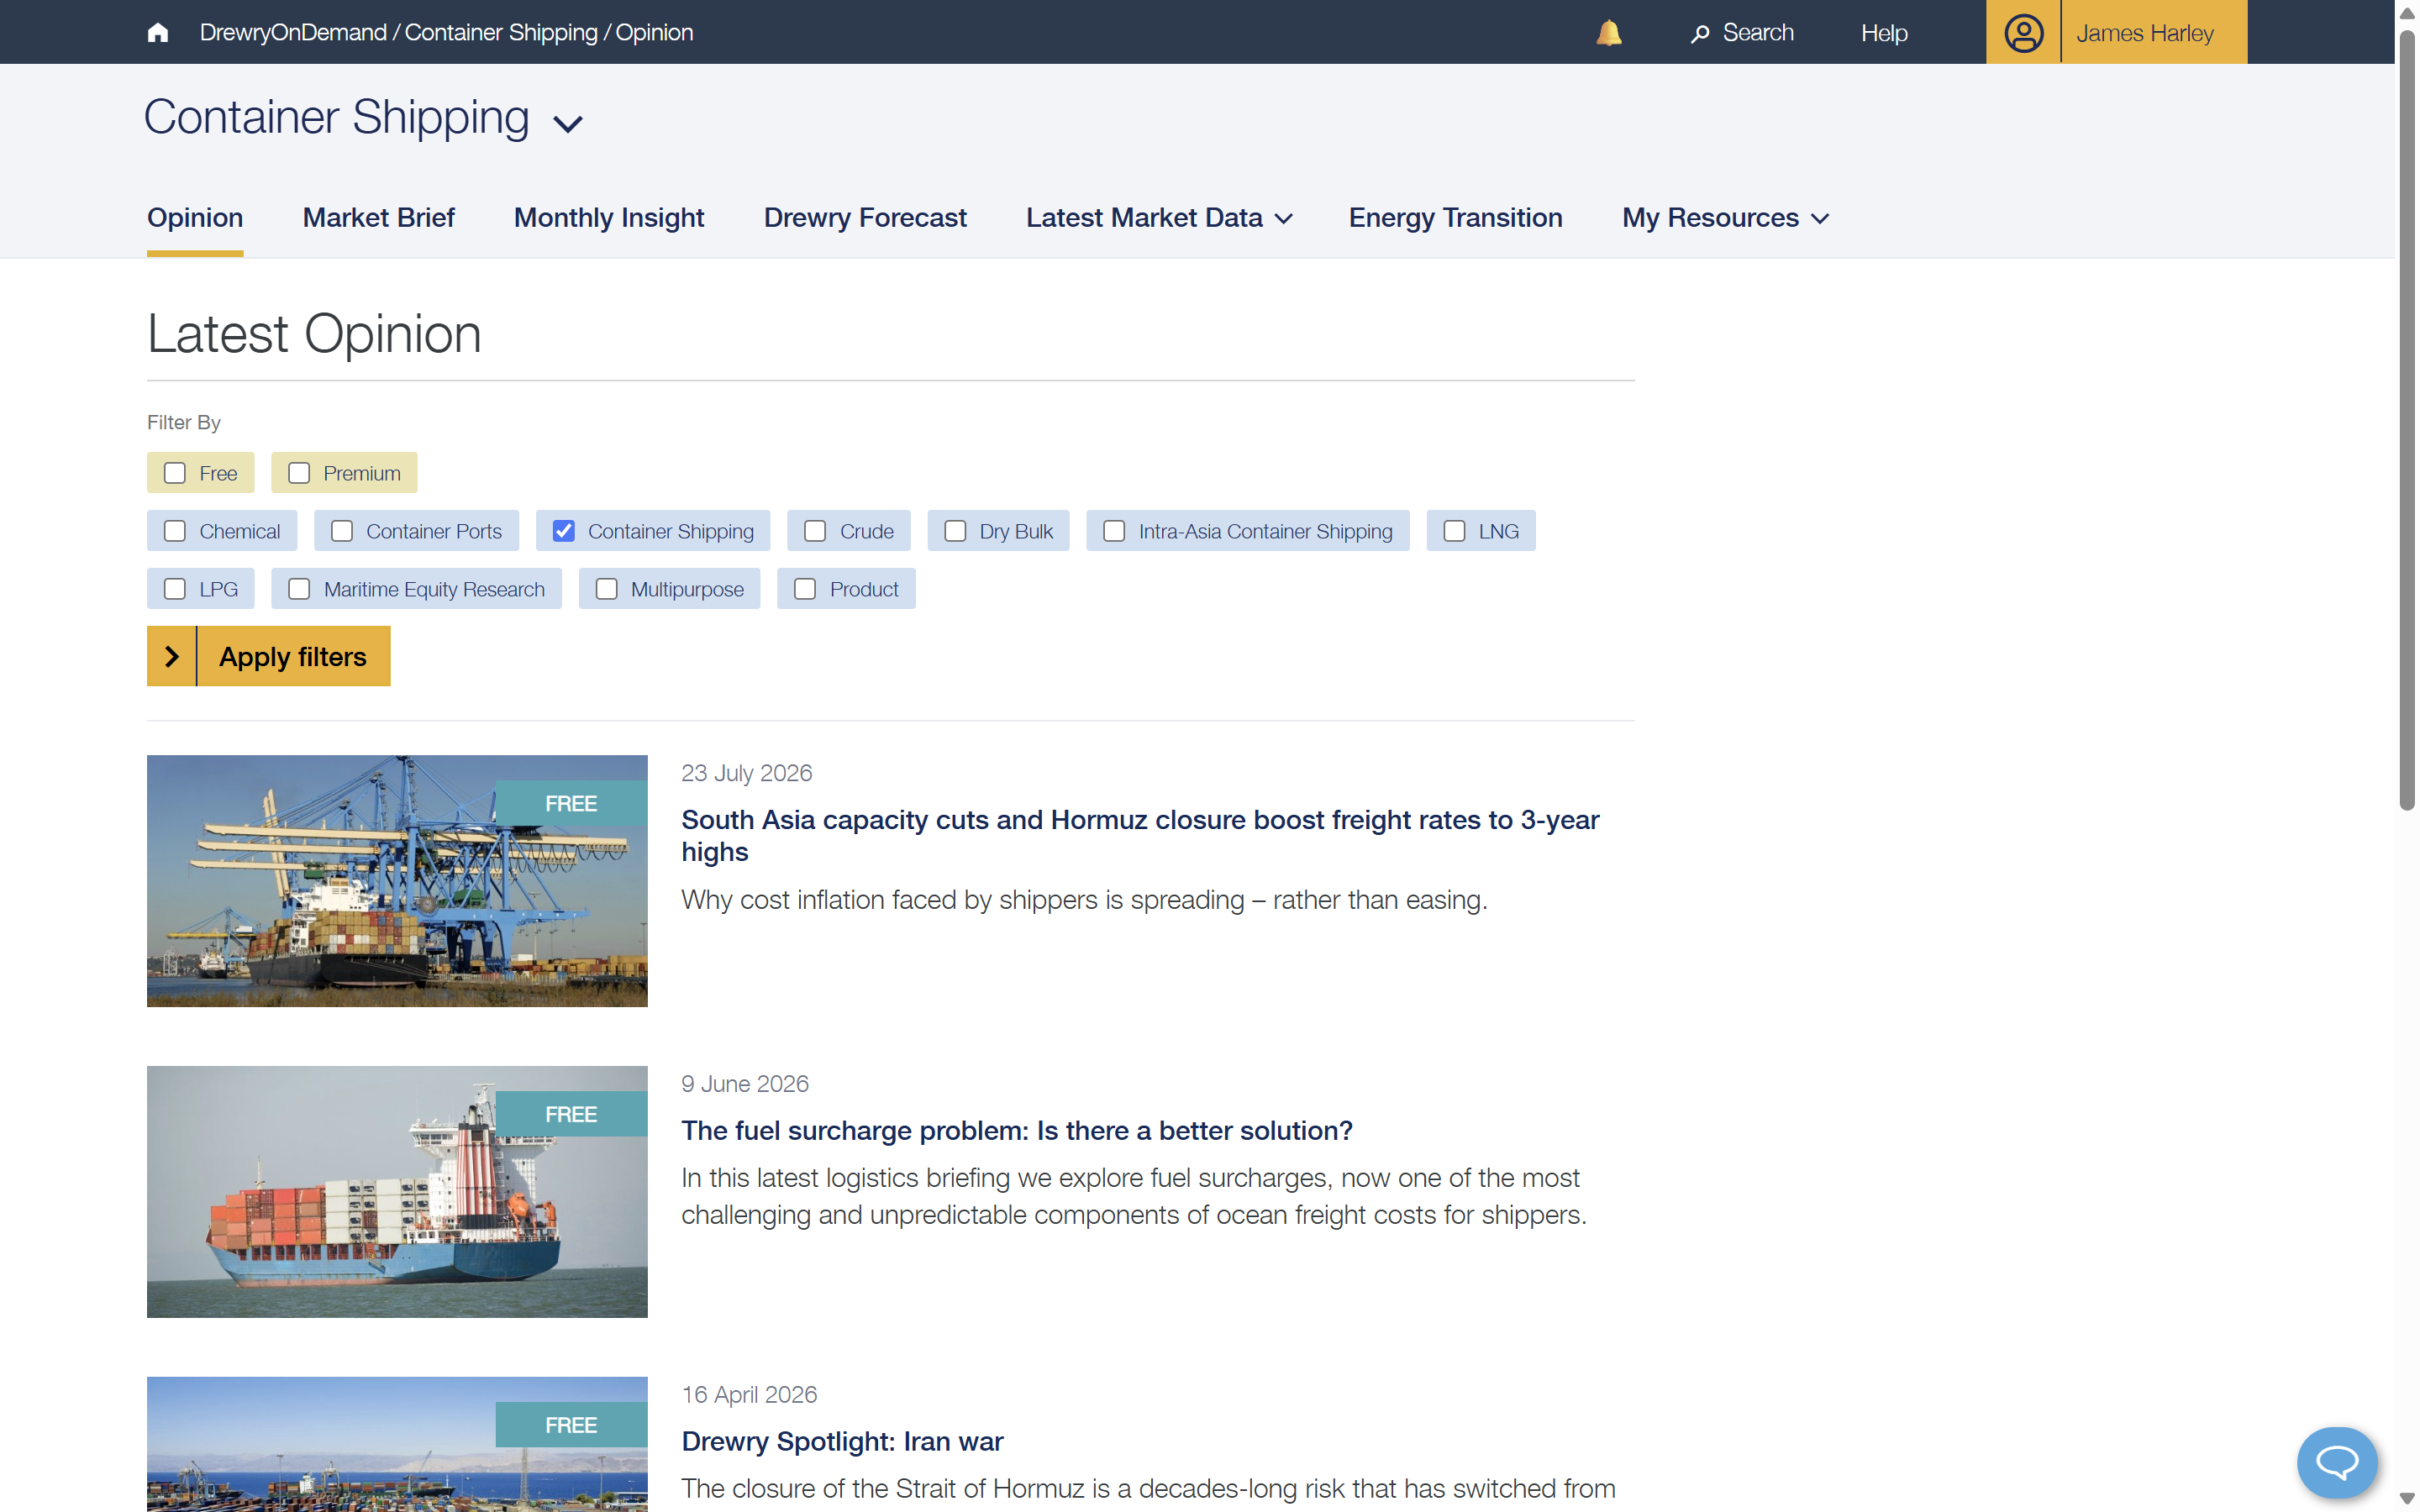Tick the Premium filter checkbox

tap(299, 473)
